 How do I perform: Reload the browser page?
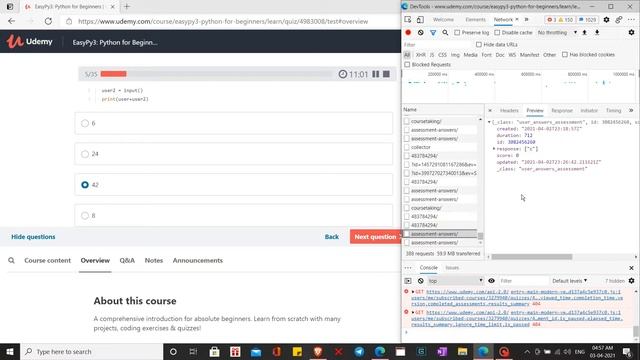[x=48, y=21]
